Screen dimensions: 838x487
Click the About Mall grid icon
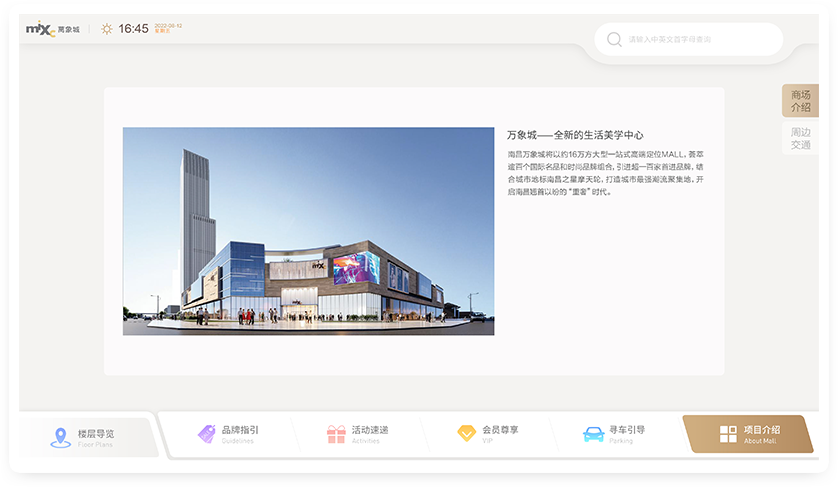pos(728,434)
